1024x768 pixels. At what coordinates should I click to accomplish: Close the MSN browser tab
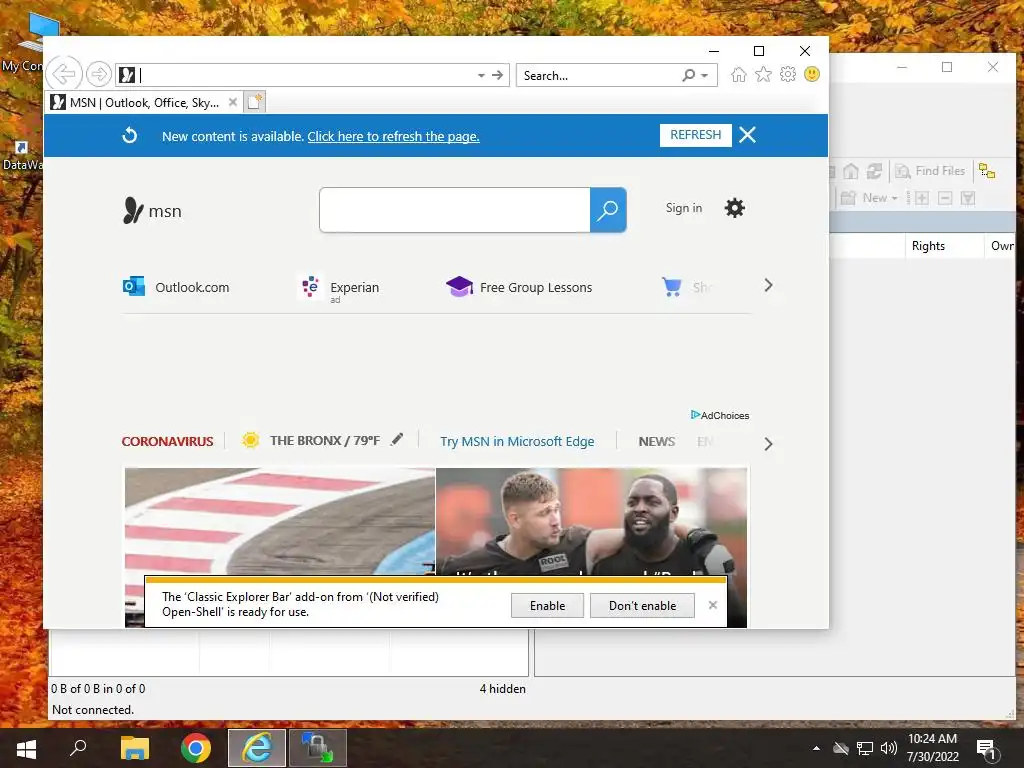(232, 103)
